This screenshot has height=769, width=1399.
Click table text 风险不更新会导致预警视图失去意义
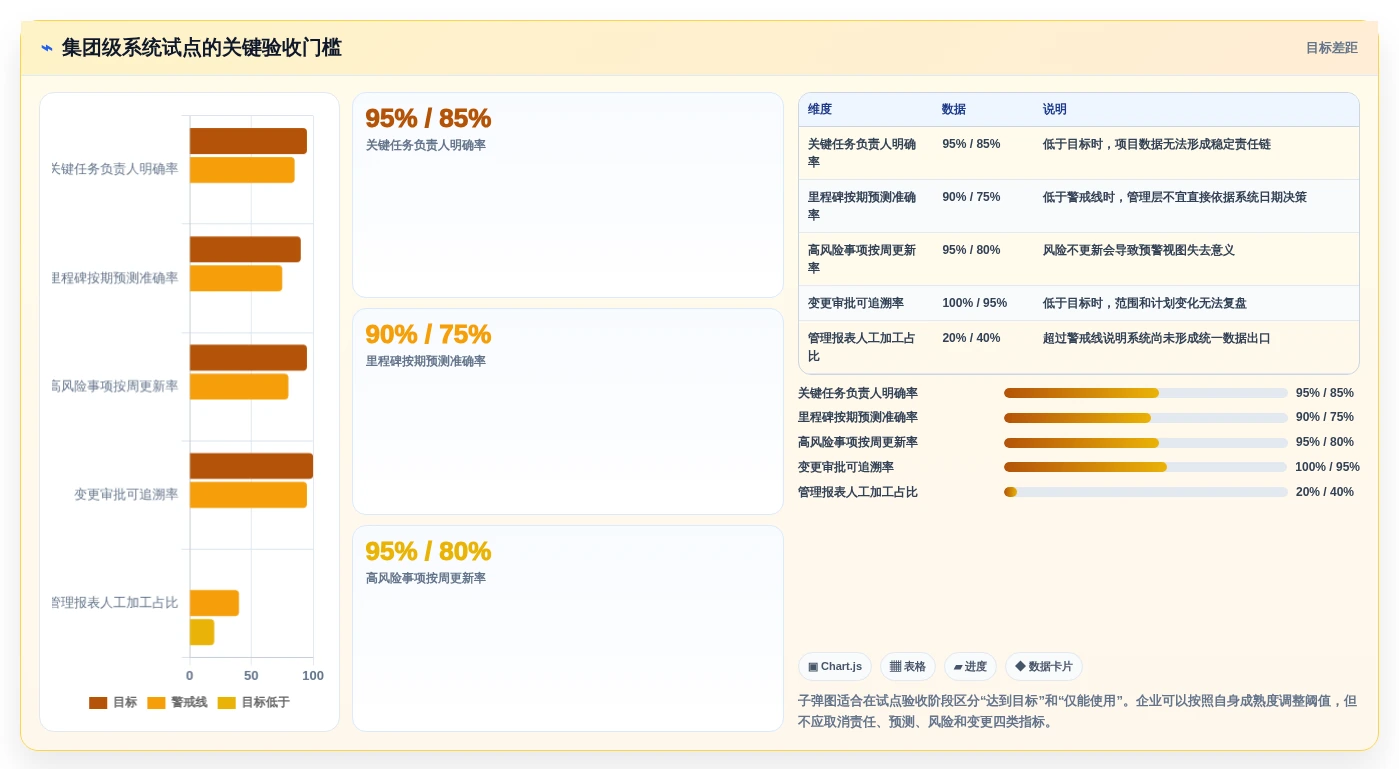(1139, 250)
